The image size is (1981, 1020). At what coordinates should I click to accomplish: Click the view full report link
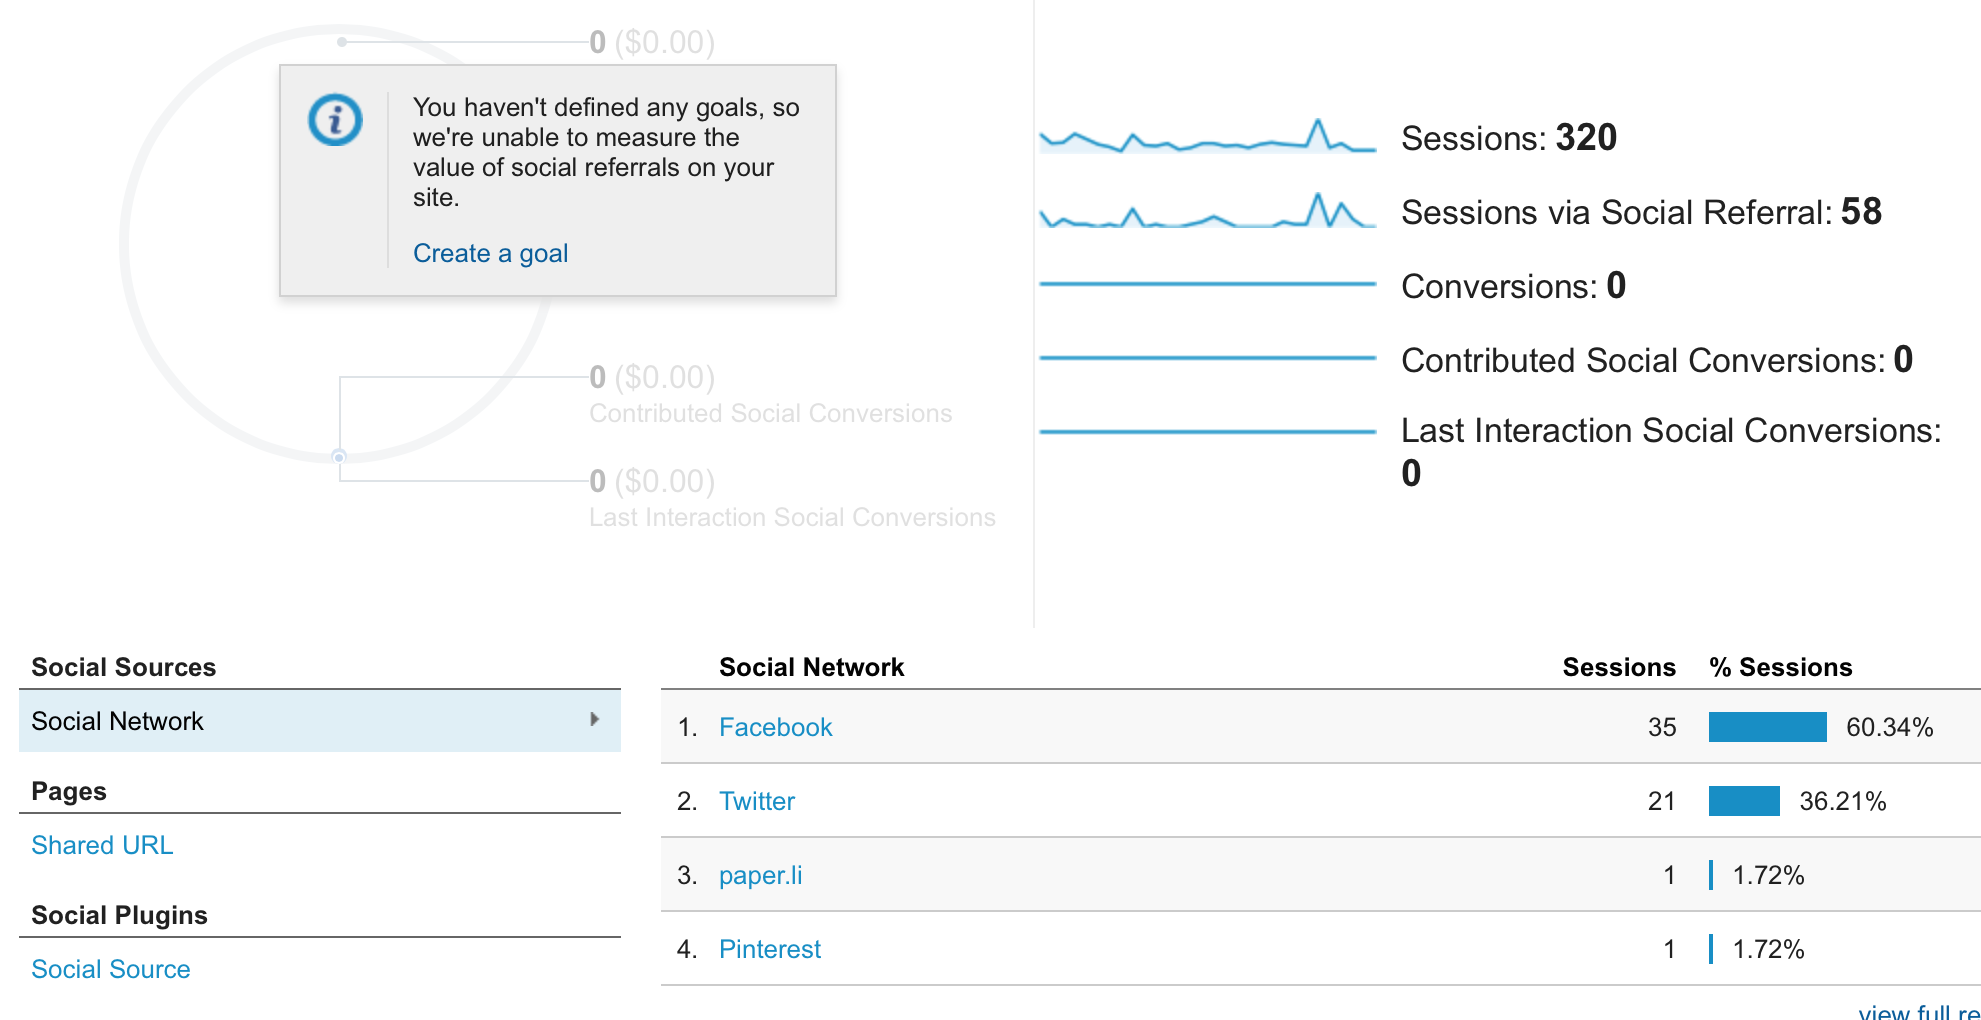coord(1919,1012)
